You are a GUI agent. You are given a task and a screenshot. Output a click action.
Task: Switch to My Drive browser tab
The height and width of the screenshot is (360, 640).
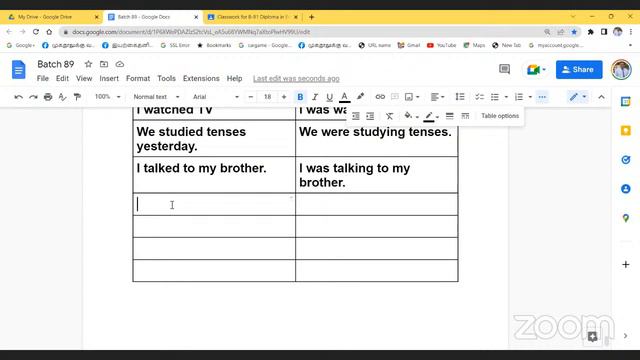pos(52,17)
